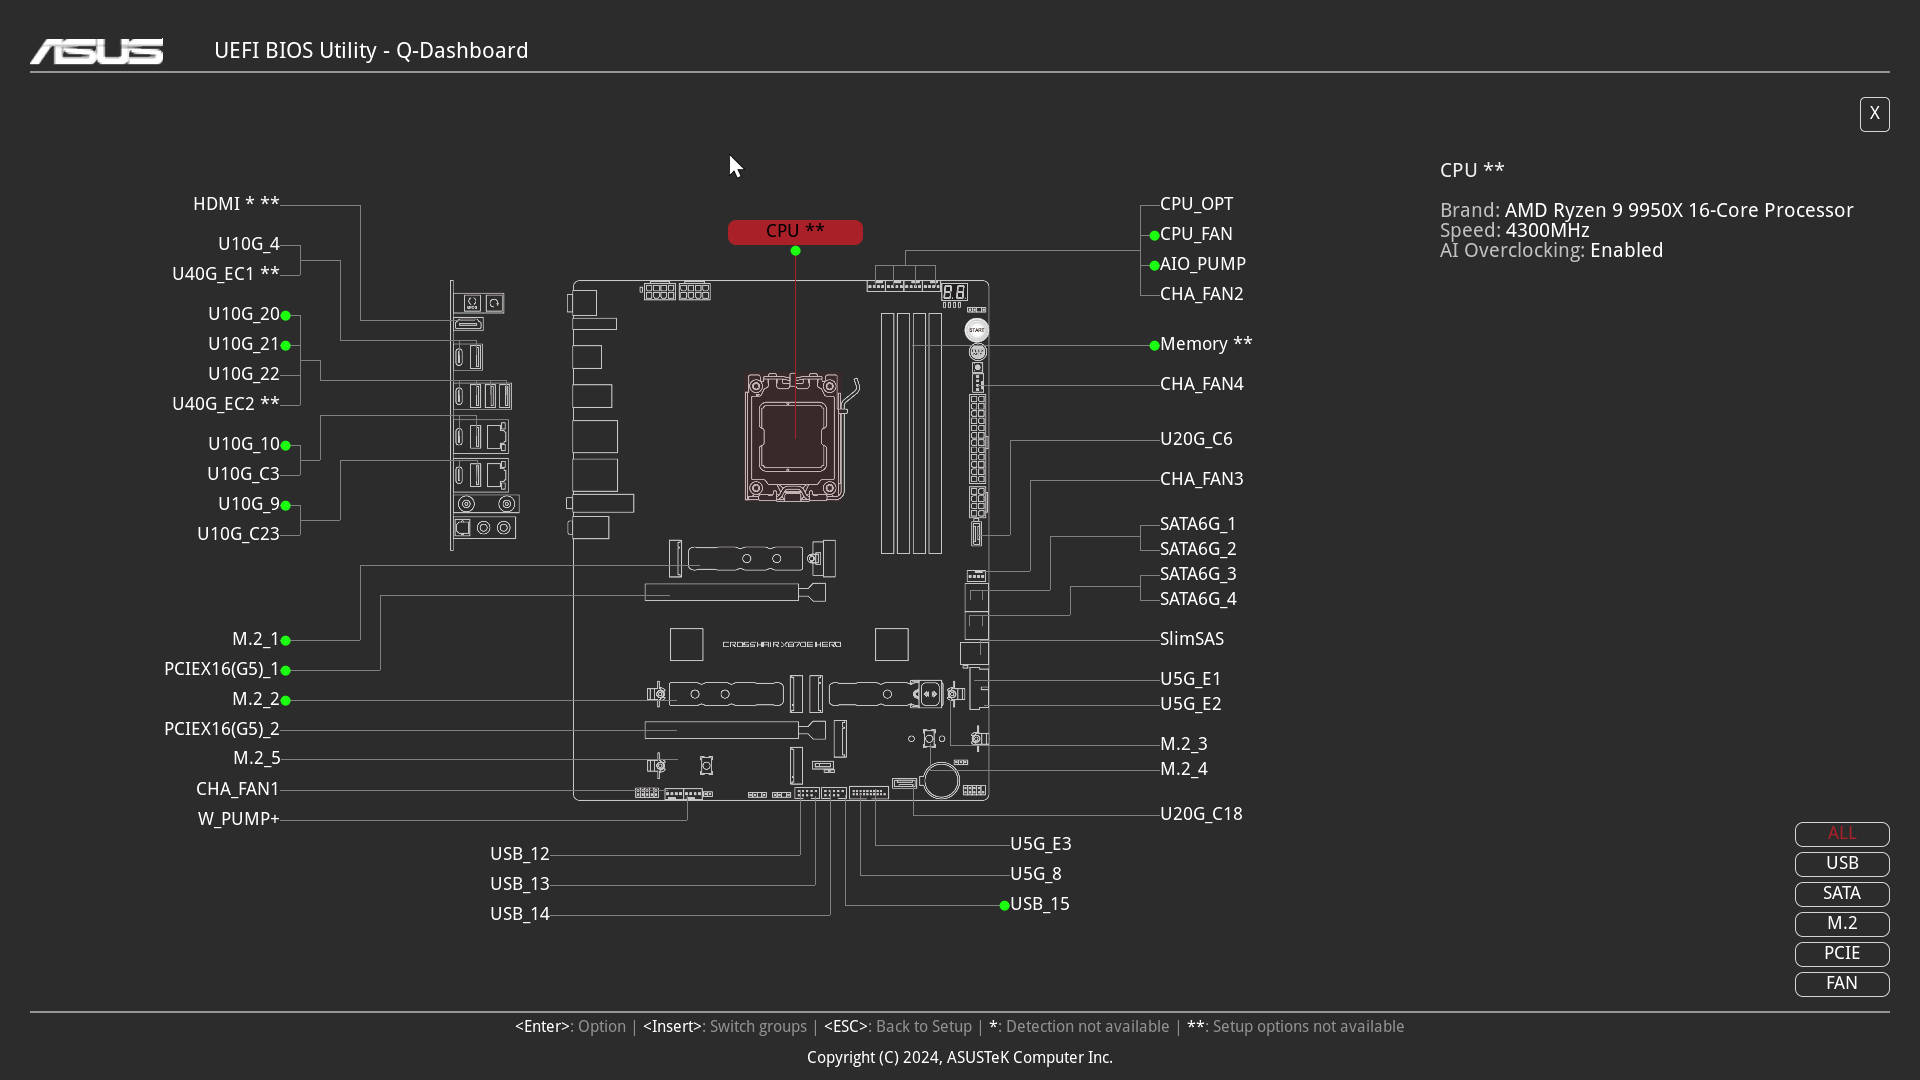The image size is (1920, 1080).
Task: Click the green dot beside AIO_PUMP
Action: coord(1154,265)
